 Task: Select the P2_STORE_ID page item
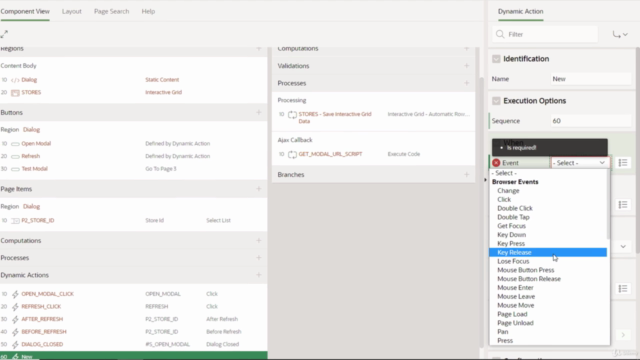point(38,221)
